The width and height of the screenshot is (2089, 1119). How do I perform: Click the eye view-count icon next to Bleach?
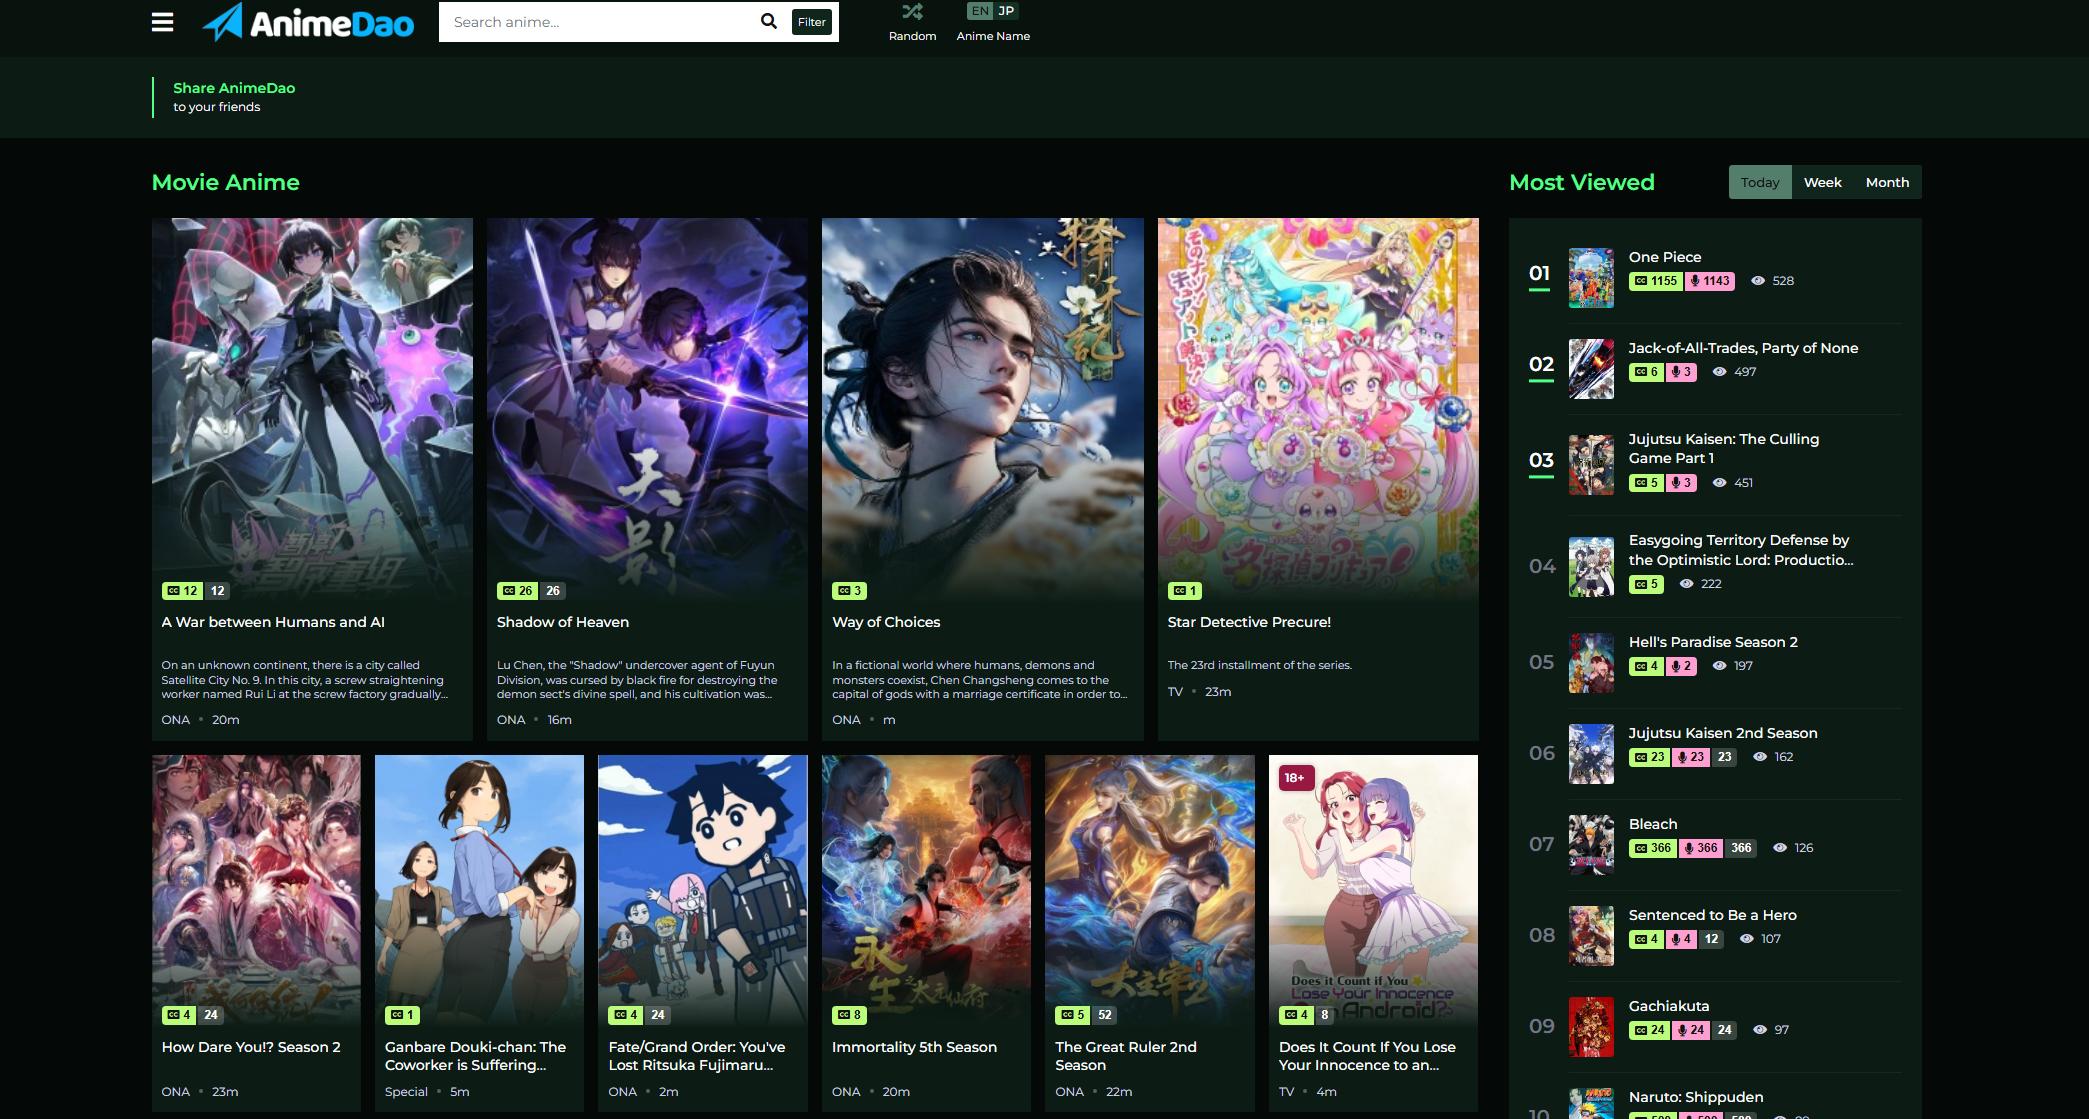point(1779,847)
